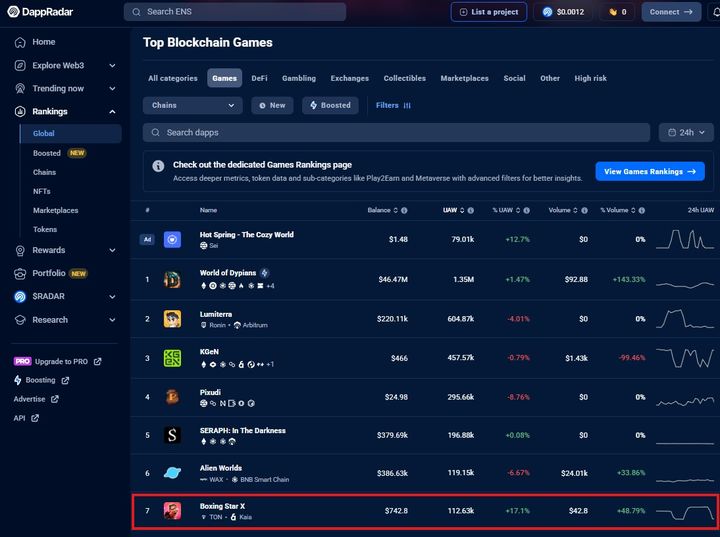Viewport: 720px width, 537px height.
Task: Select the Gambling category tab
Action: click(299, 79)
